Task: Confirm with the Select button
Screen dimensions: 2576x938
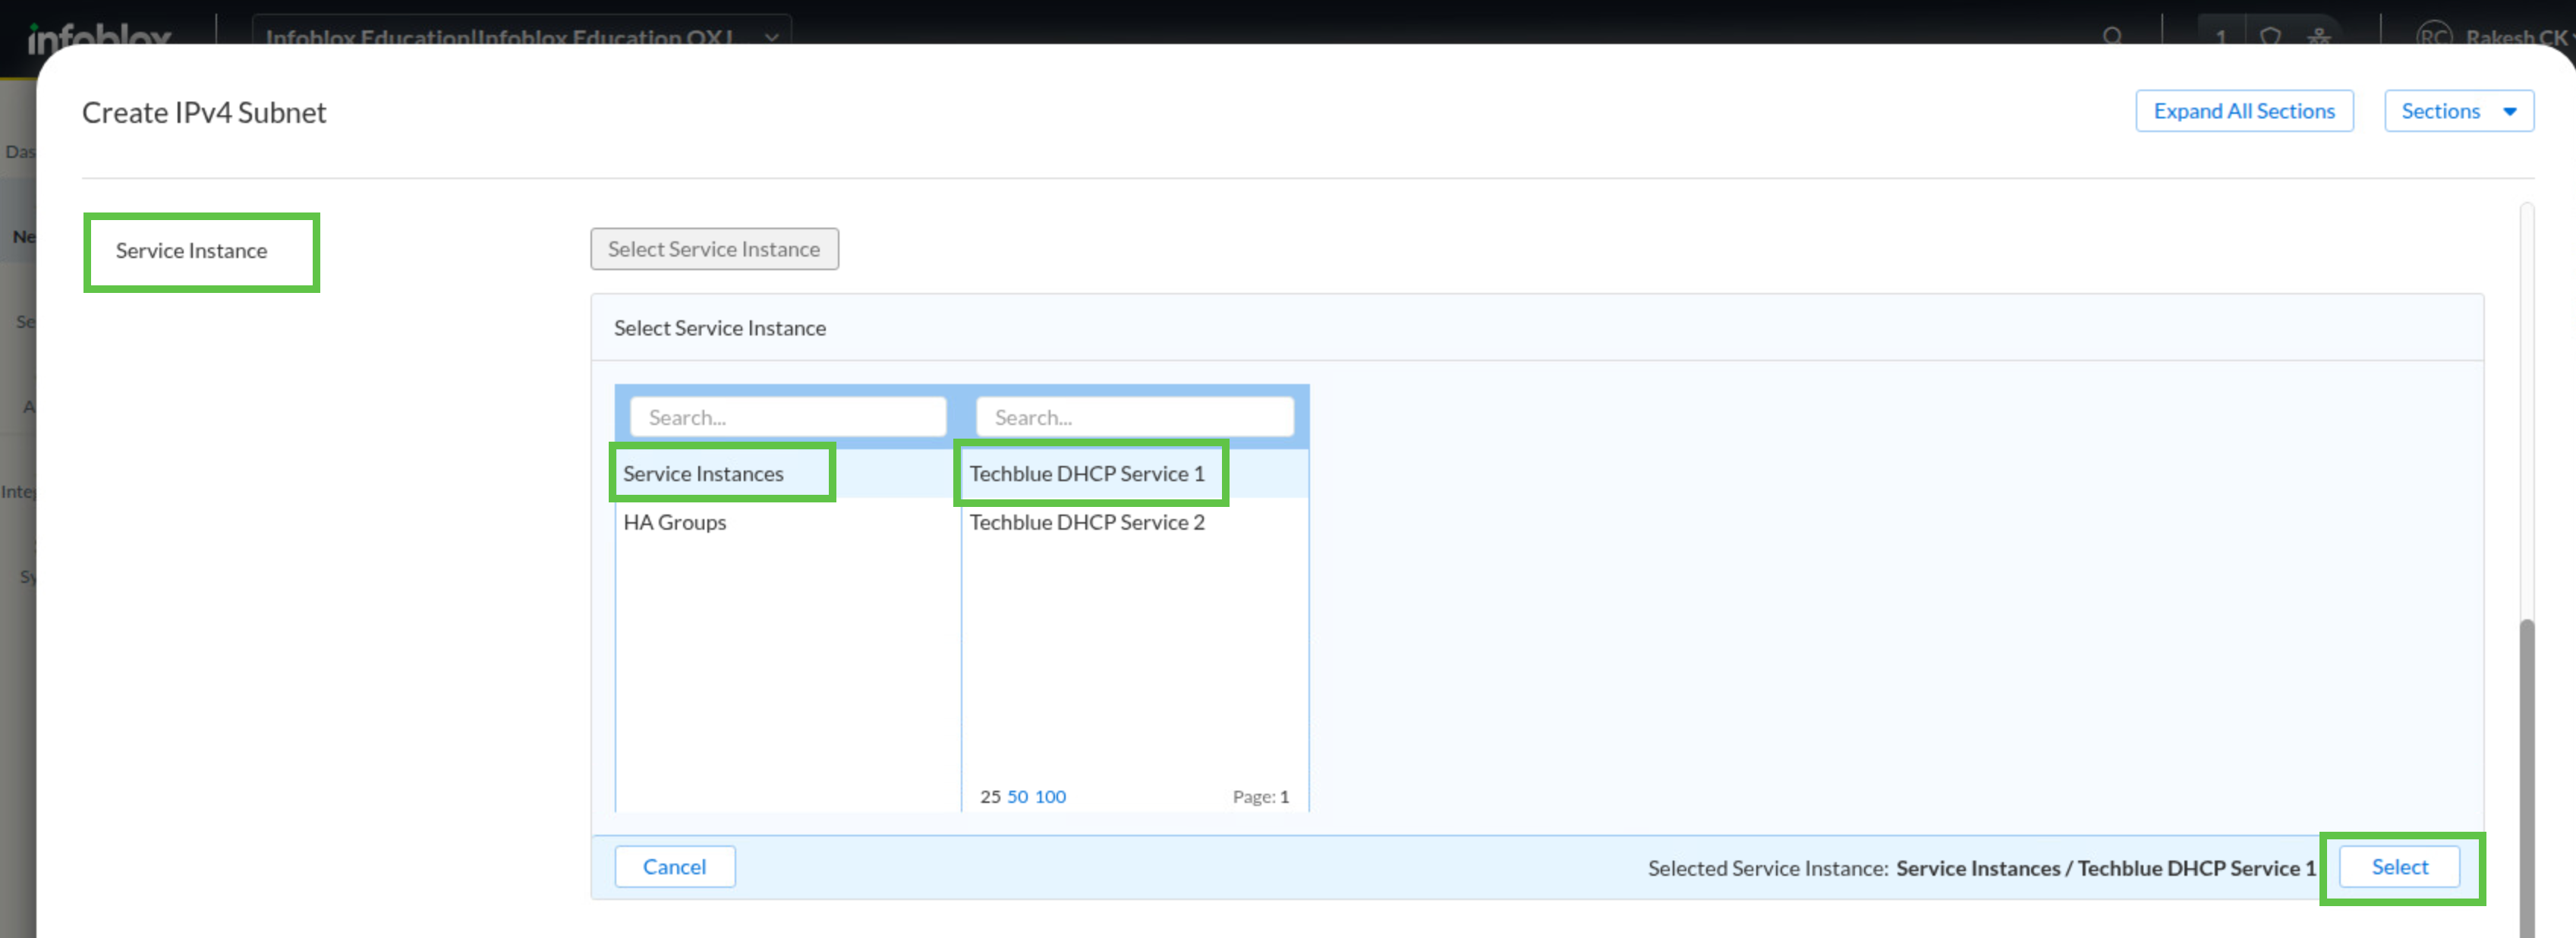Action: [2399, 867]
